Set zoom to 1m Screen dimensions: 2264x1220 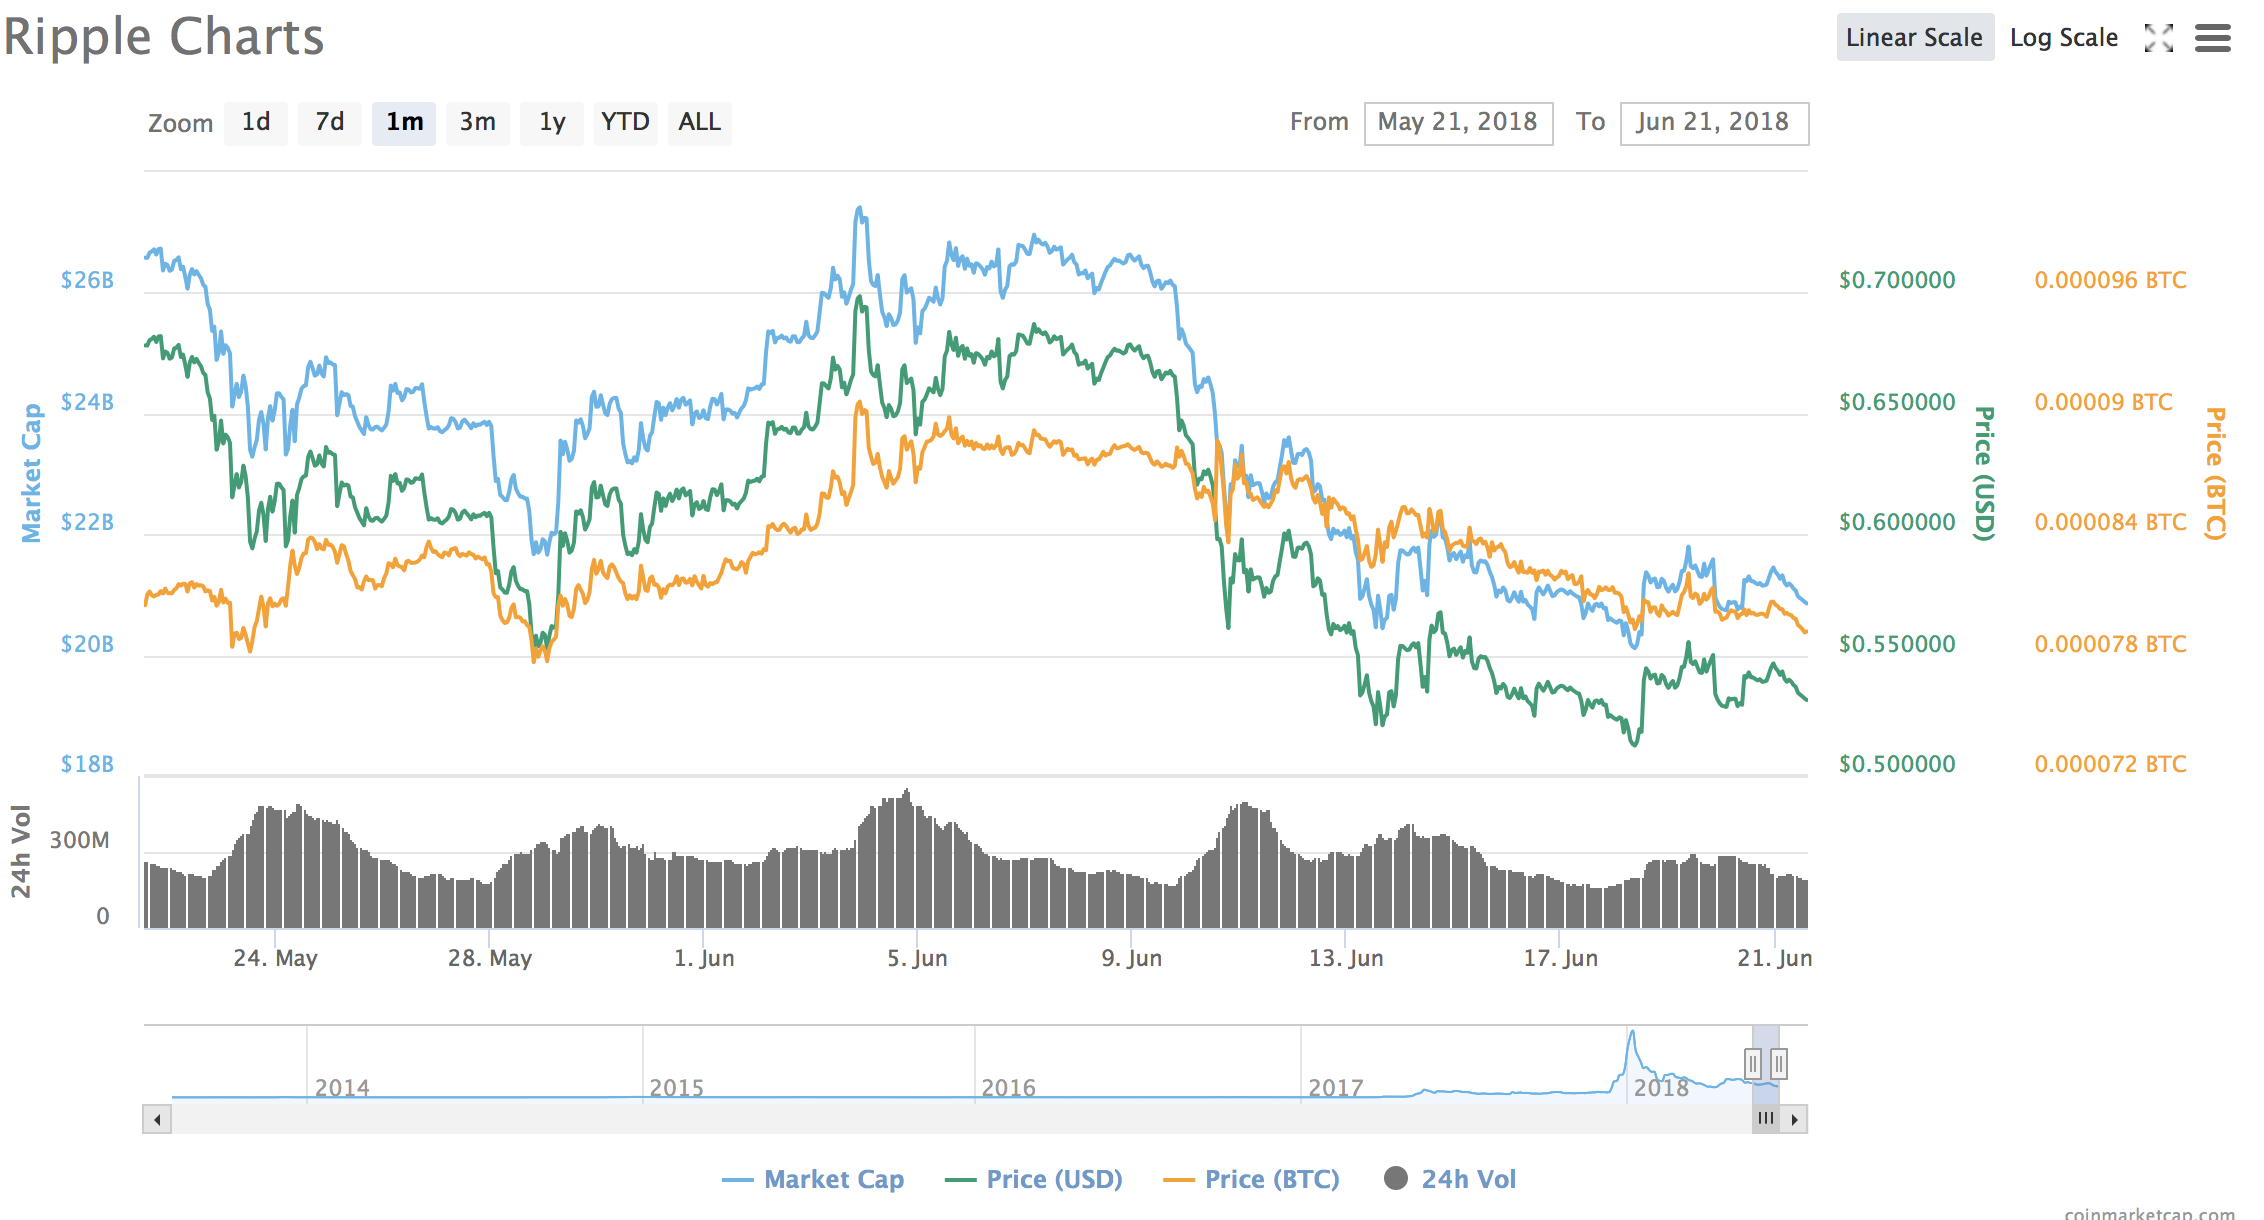coord(404,123)
